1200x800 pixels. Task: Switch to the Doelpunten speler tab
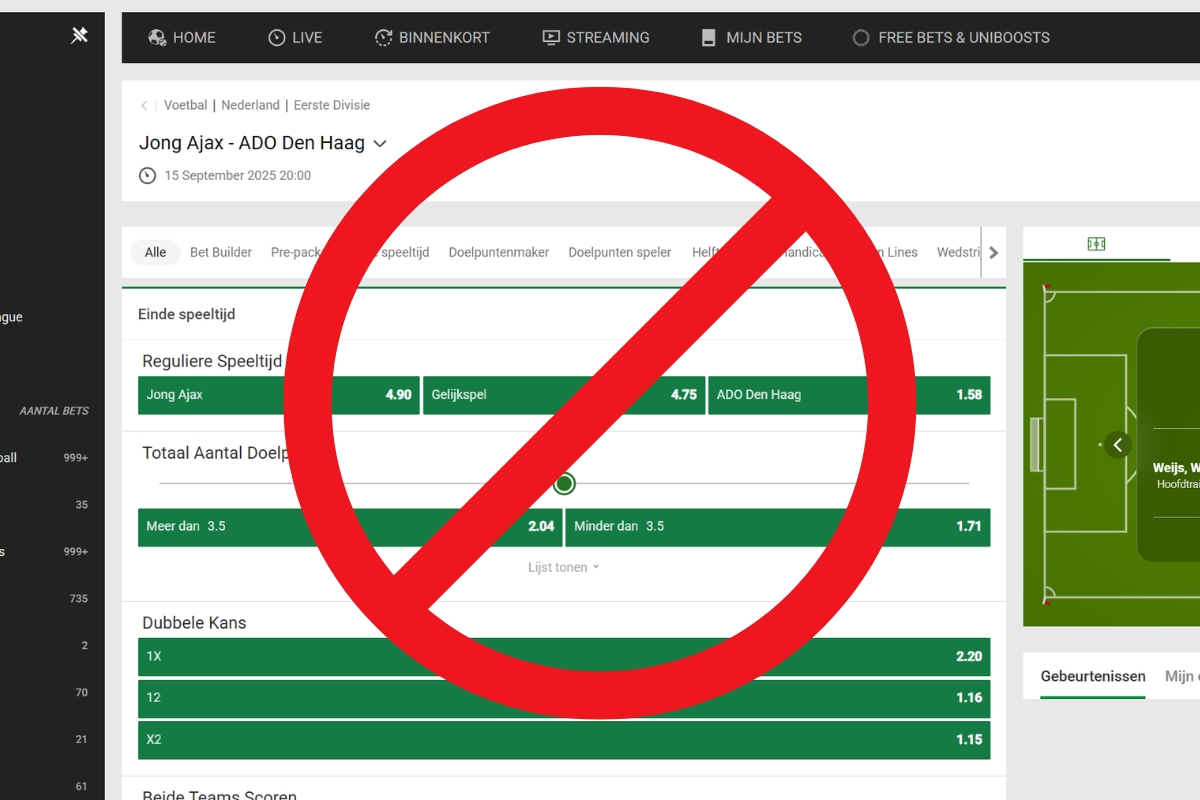pos(620,252)
